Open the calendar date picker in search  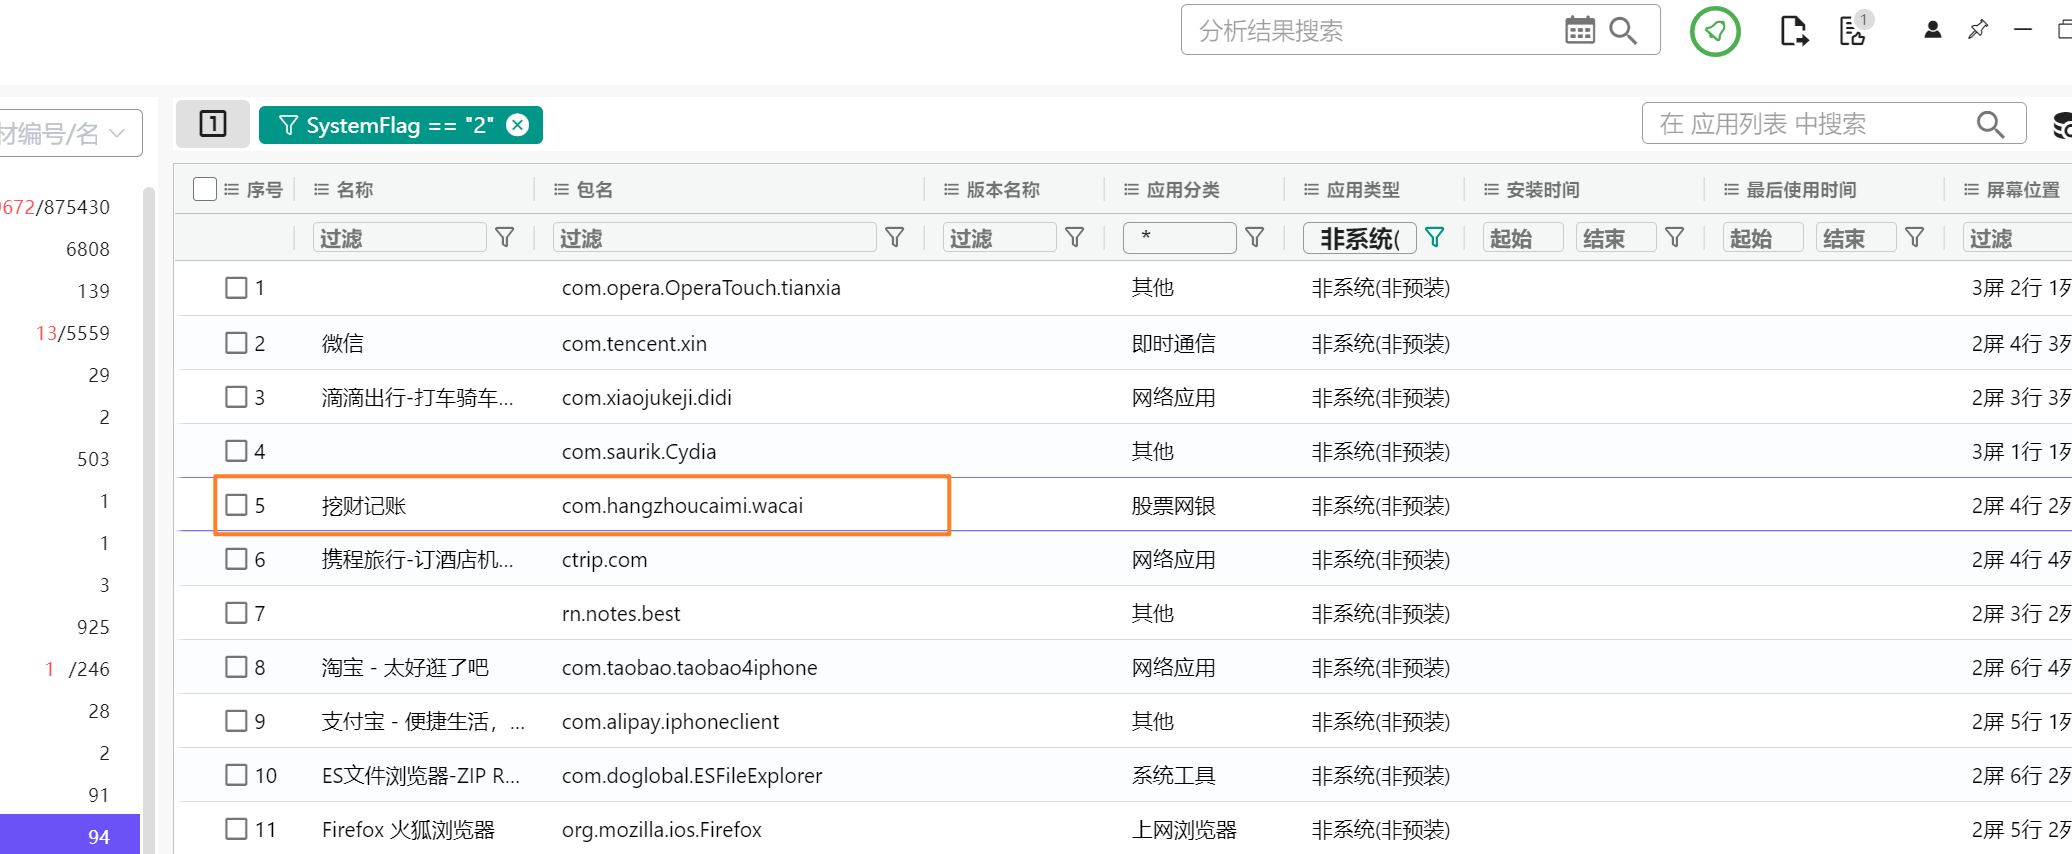(x=1580, y=31)
